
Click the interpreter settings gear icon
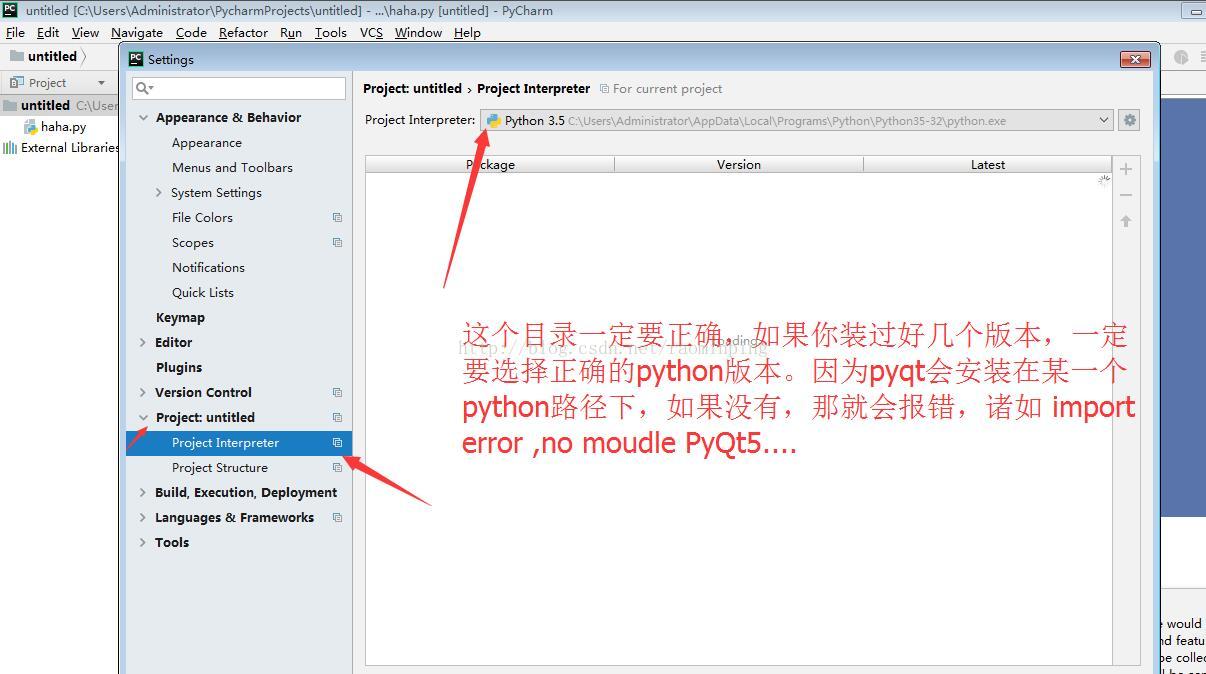point(1129,120)
